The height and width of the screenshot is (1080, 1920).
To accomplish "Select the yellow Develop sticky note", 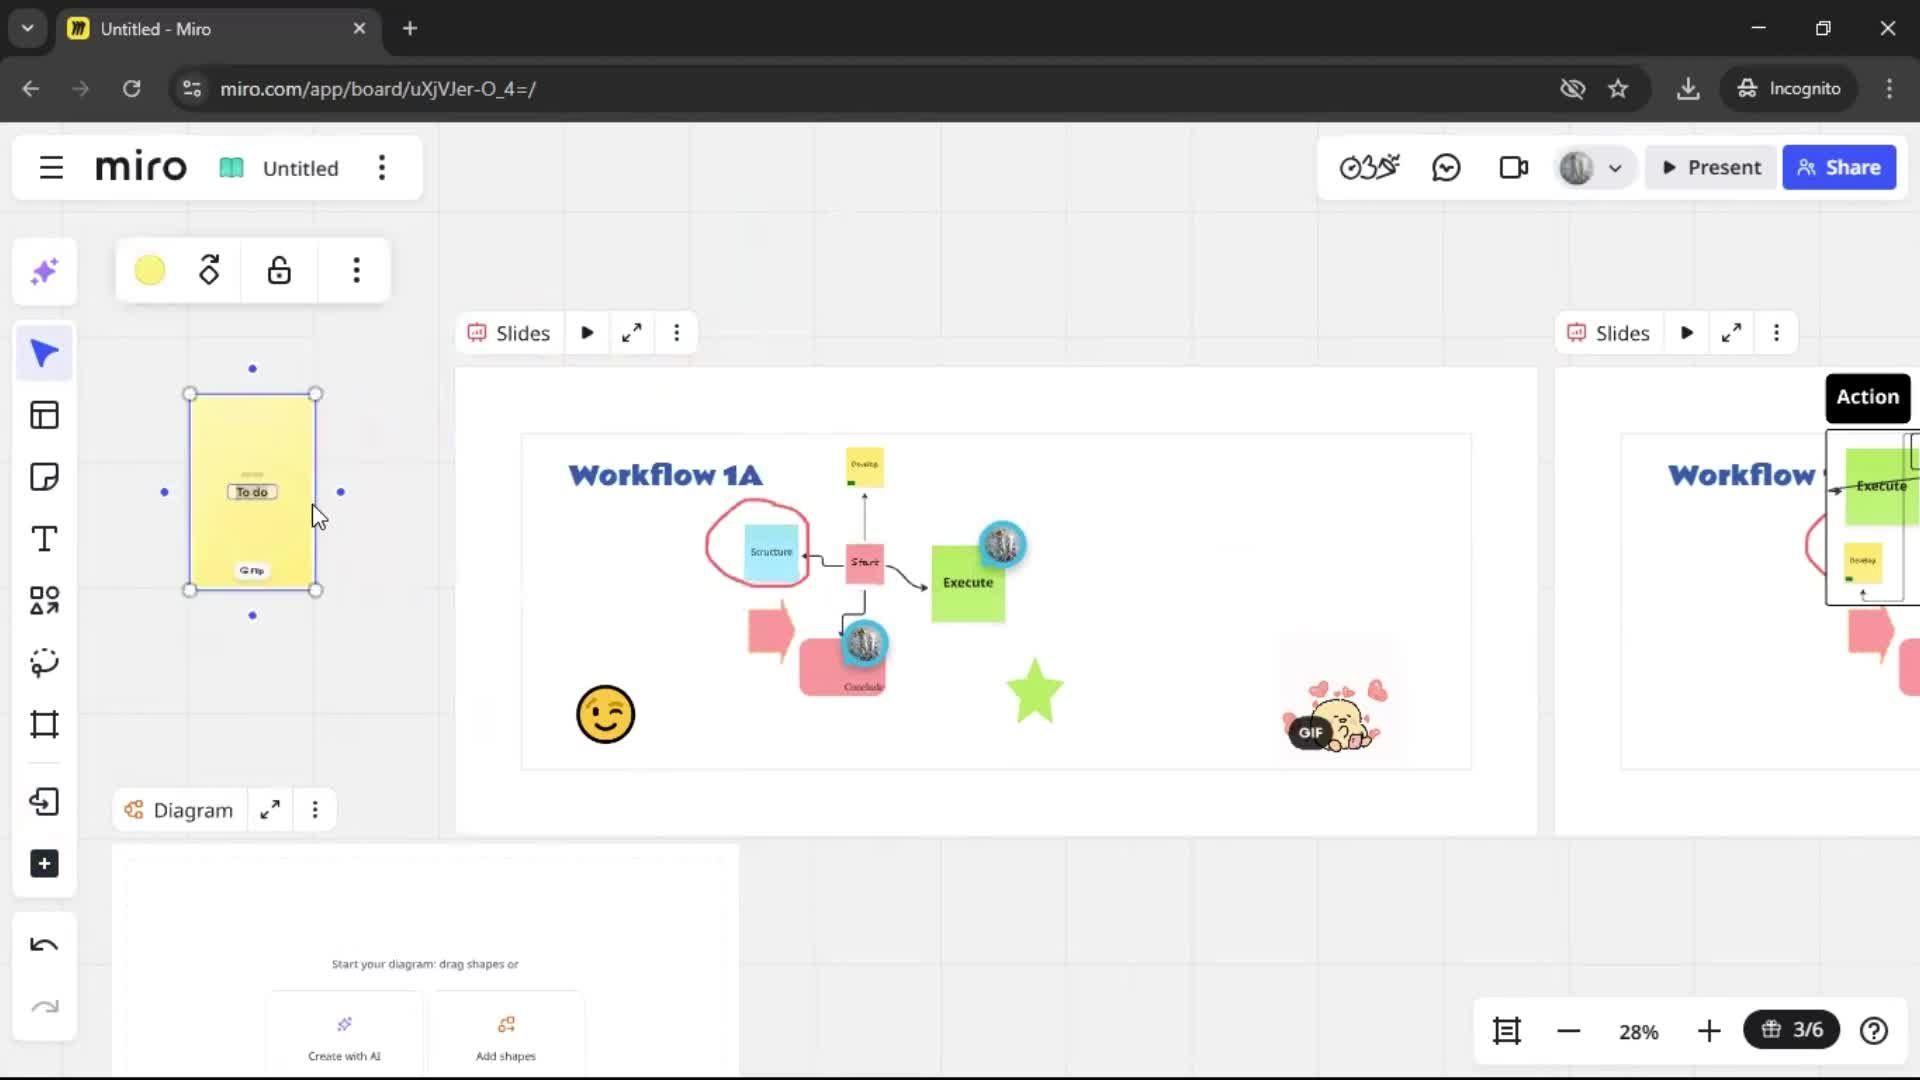I will click(864, 467).
